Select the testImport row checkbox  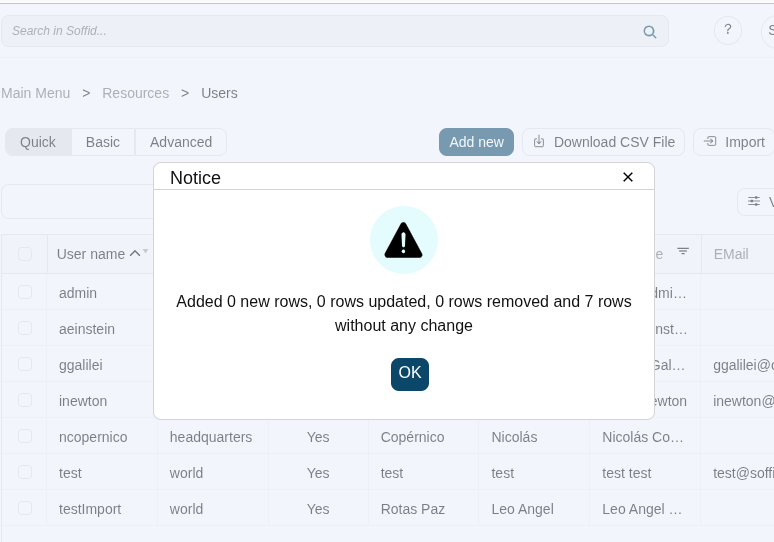(25, 509)
